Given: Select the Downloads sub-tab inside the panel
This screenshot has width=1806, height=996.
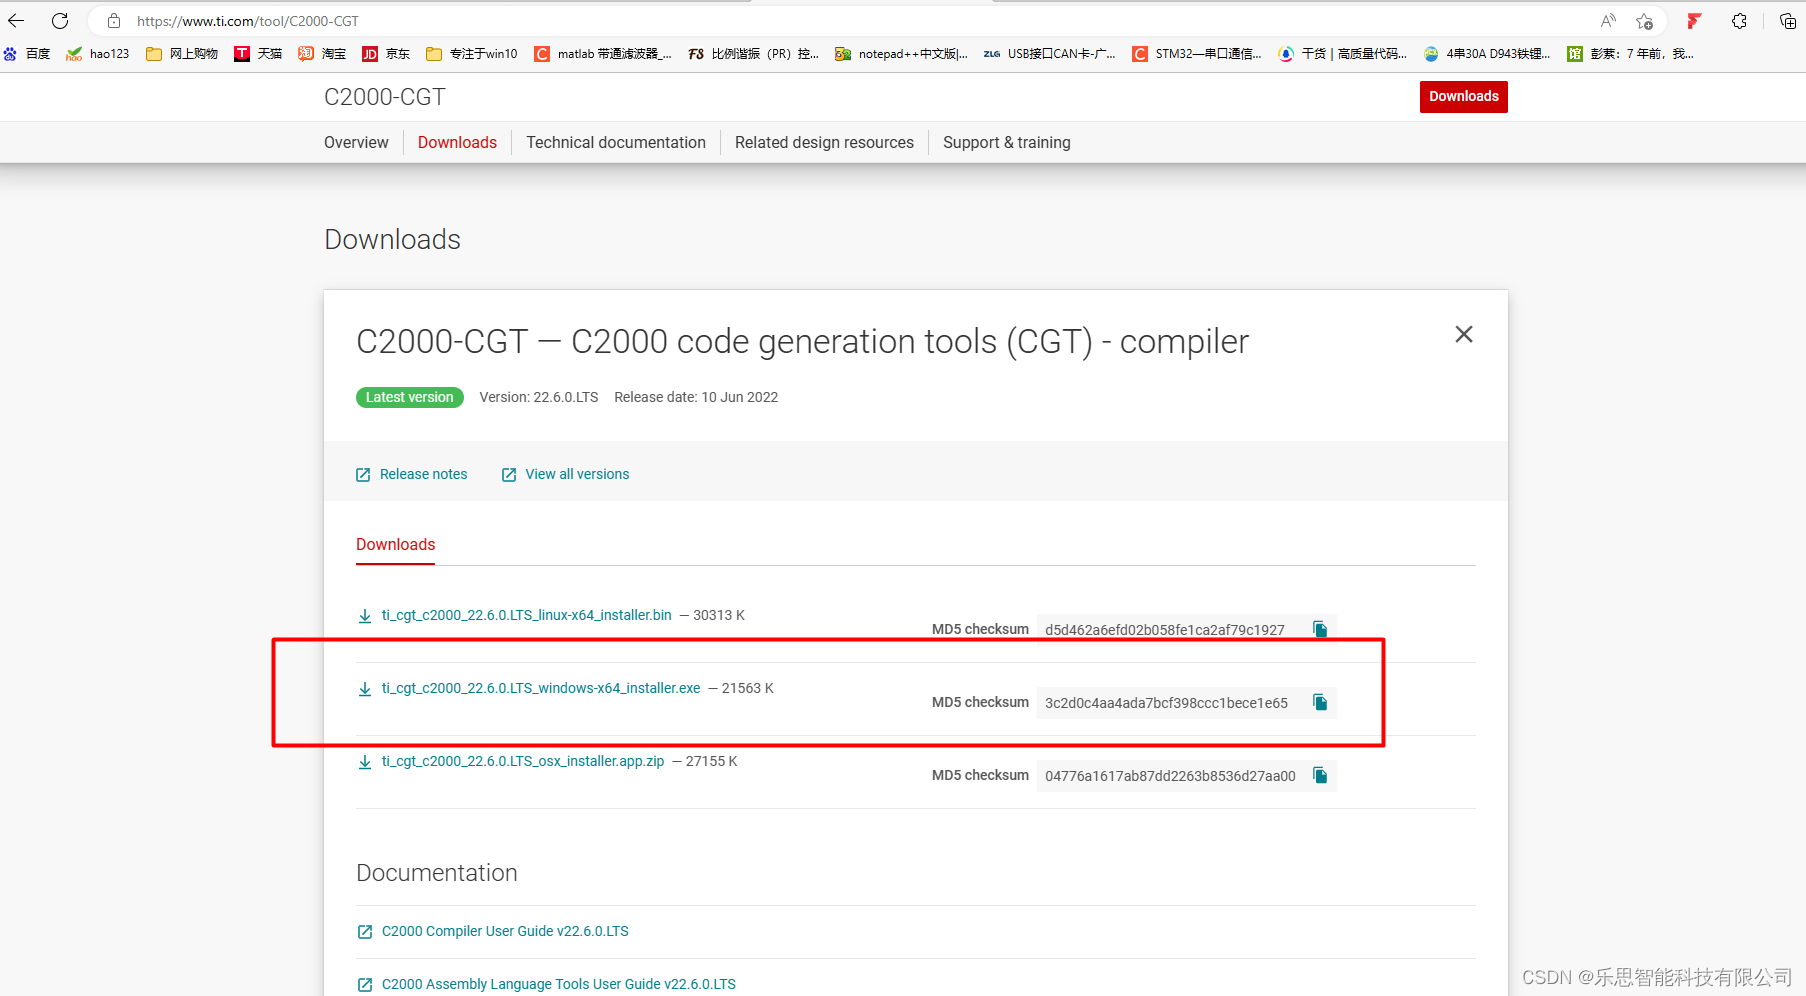Looking at the screenshot, I should (396, 545).
